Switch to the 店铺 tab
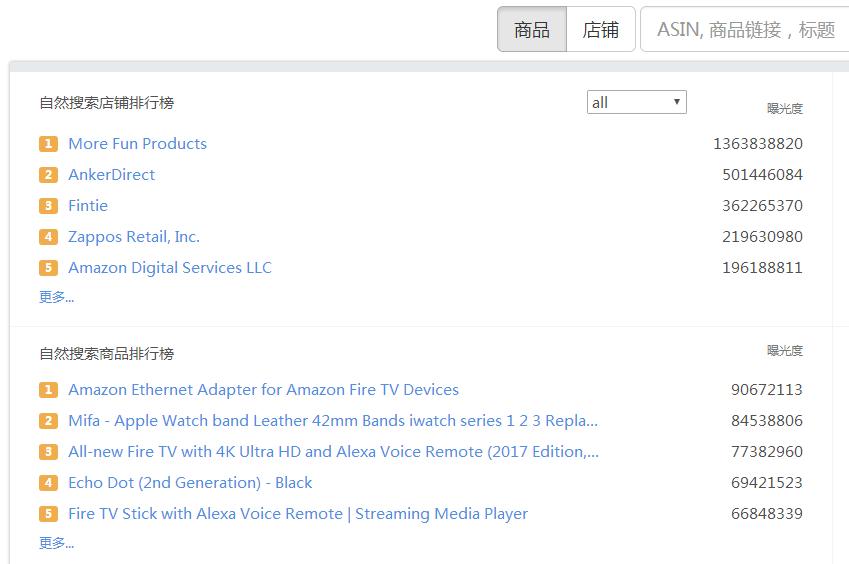The width and height of the screenshot is (849, 564). pyautogui.click(x=600, y=30)
